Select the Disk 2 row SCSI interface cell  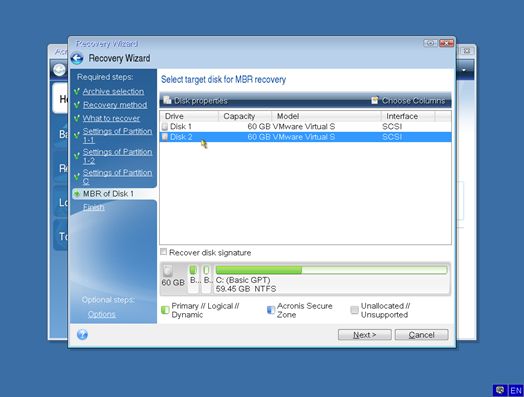(392, 137)
